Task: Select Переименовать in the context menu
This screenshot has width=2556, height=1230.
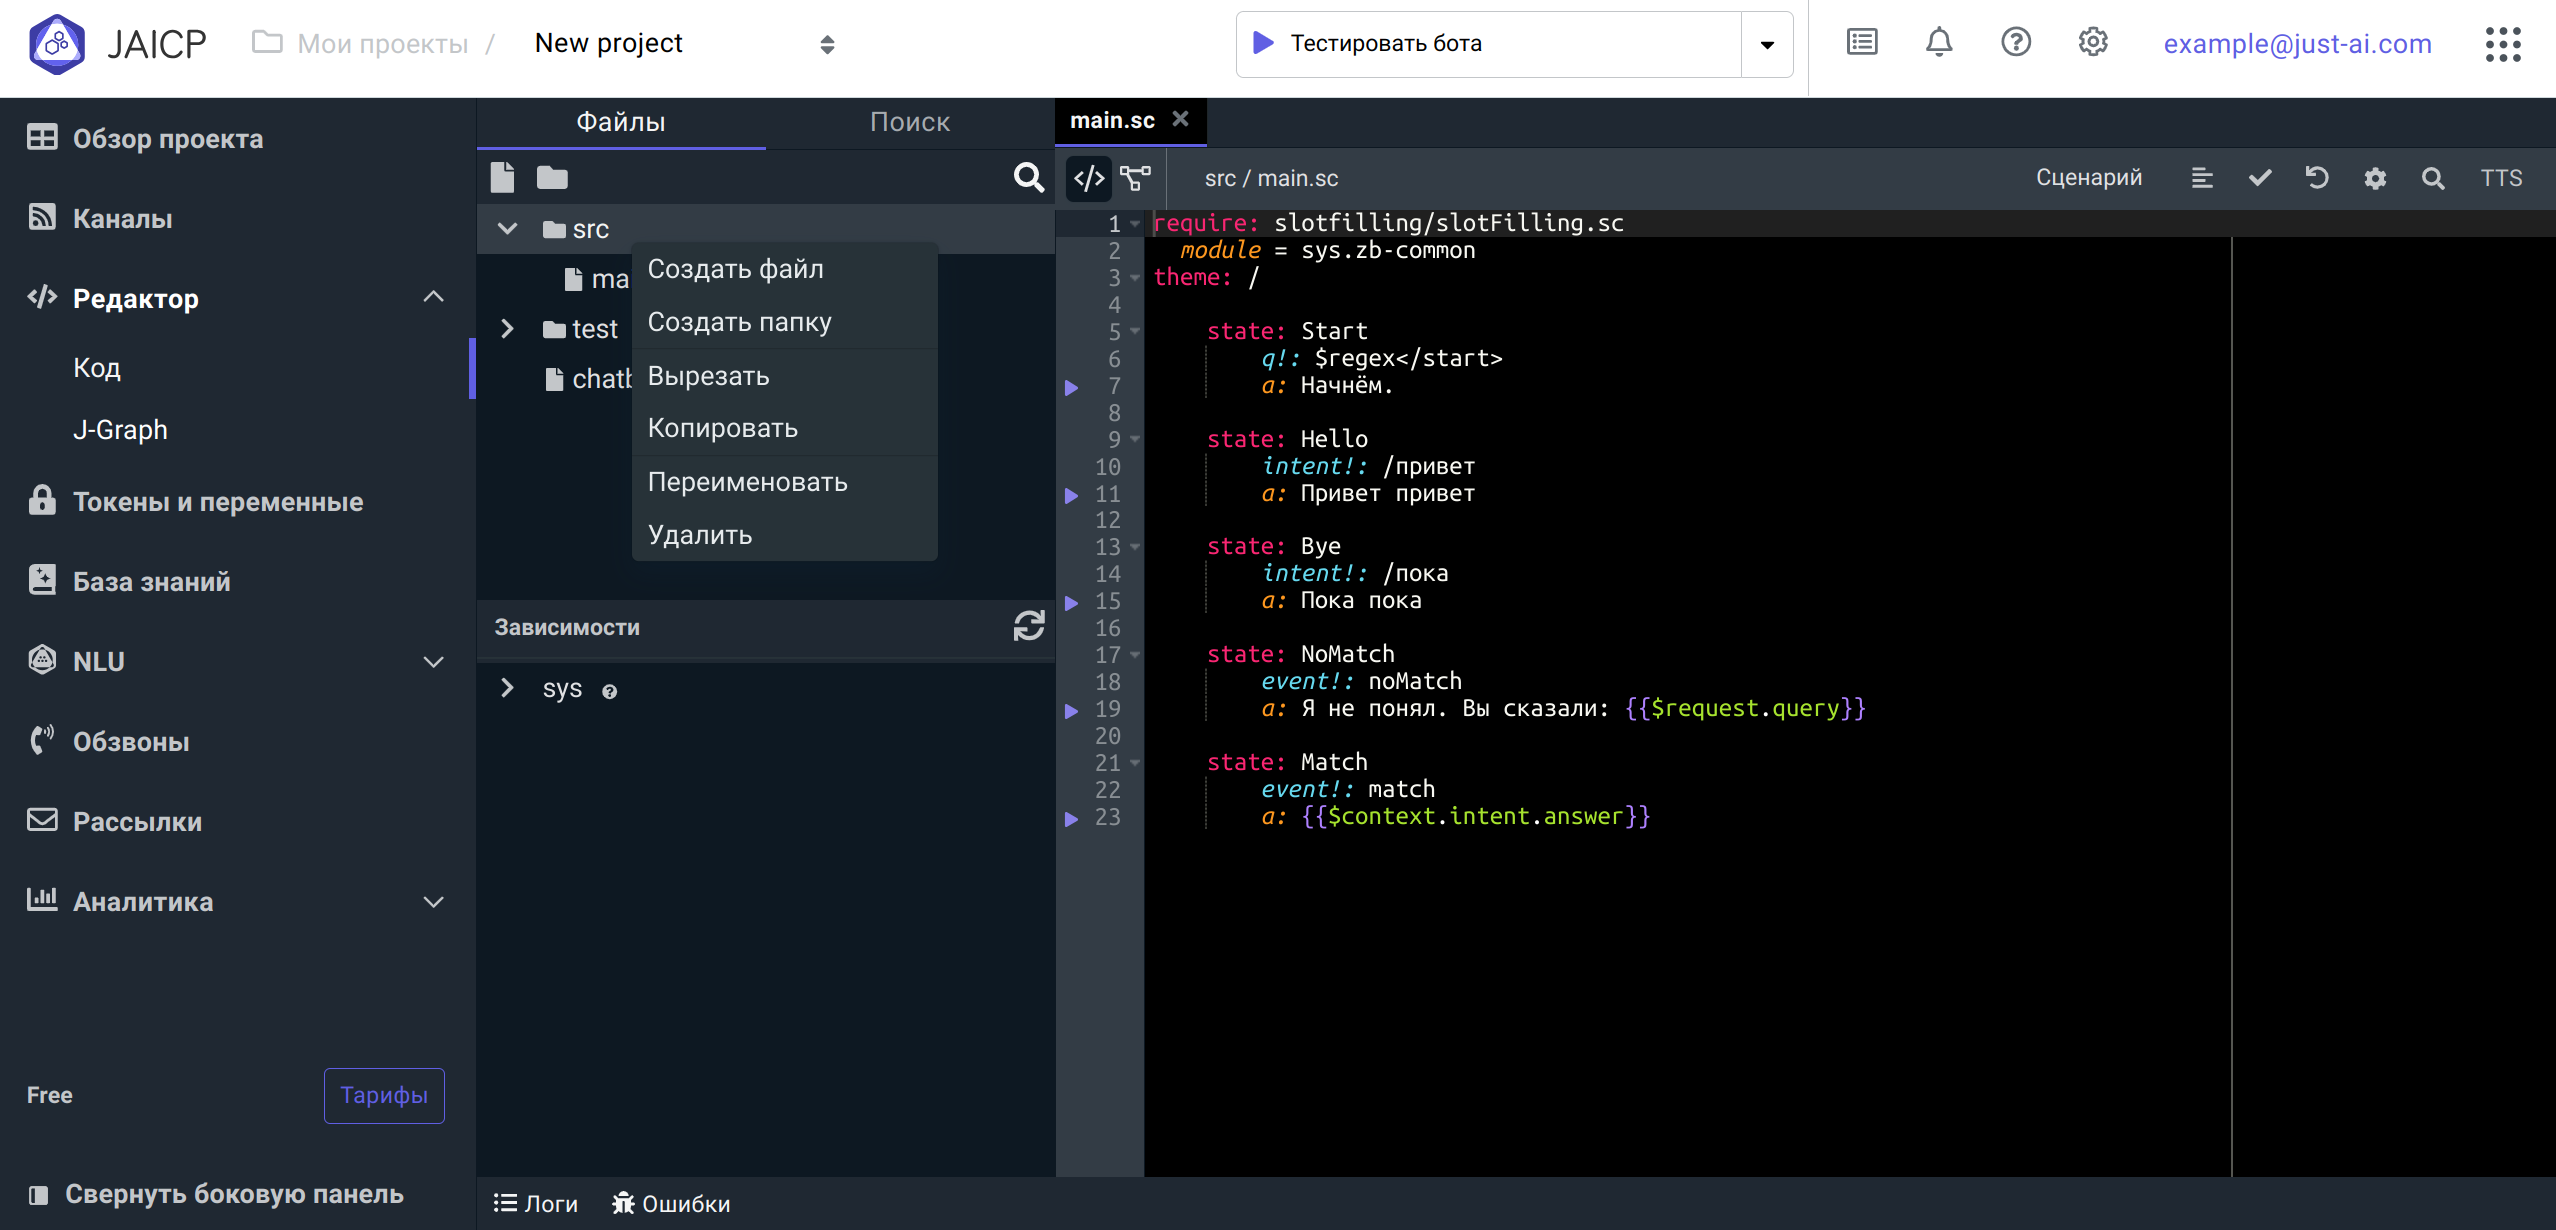Action: [747, 482]
